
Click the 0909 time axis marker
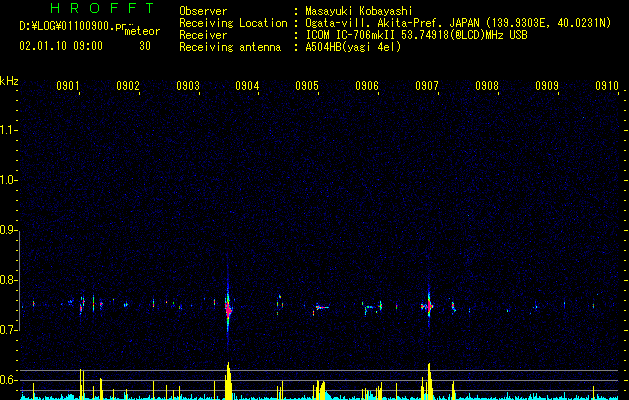point(546,86)
